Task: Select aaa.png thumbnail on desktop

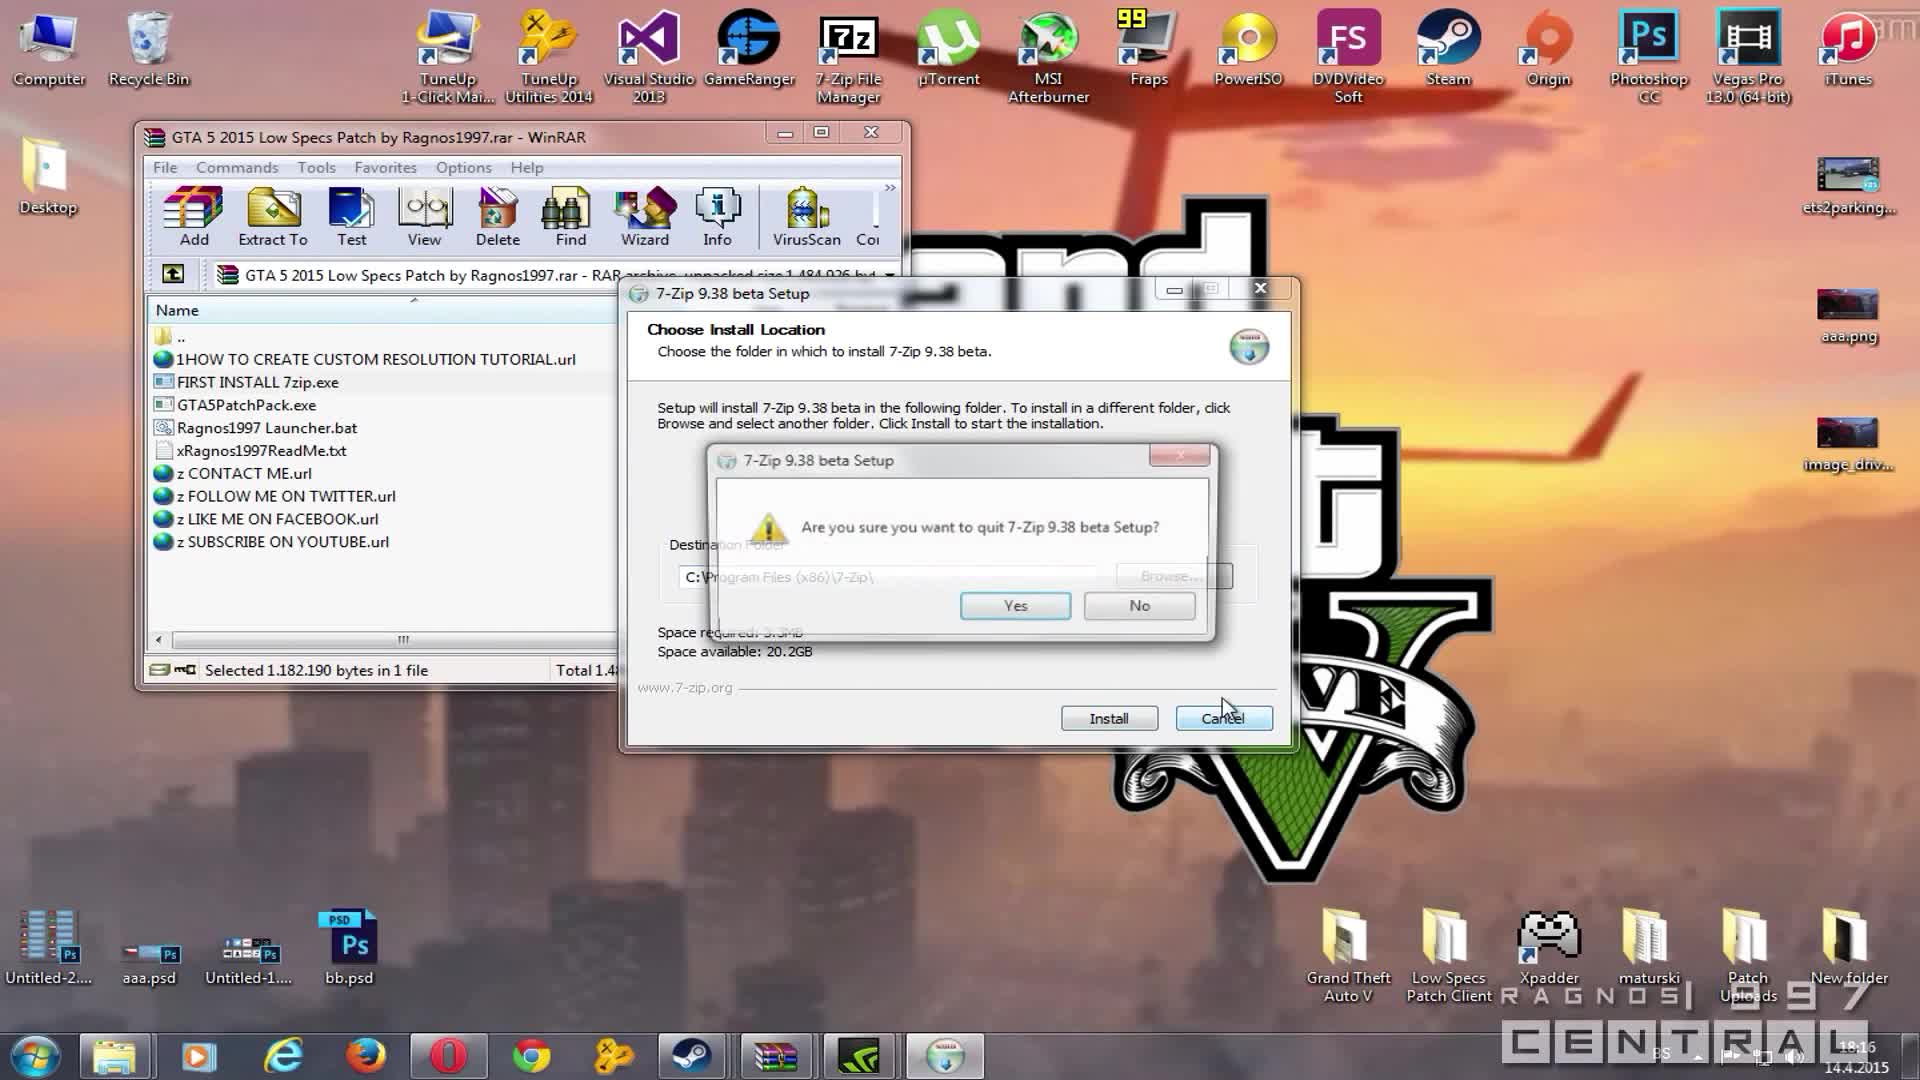Action: [1848, 316]
